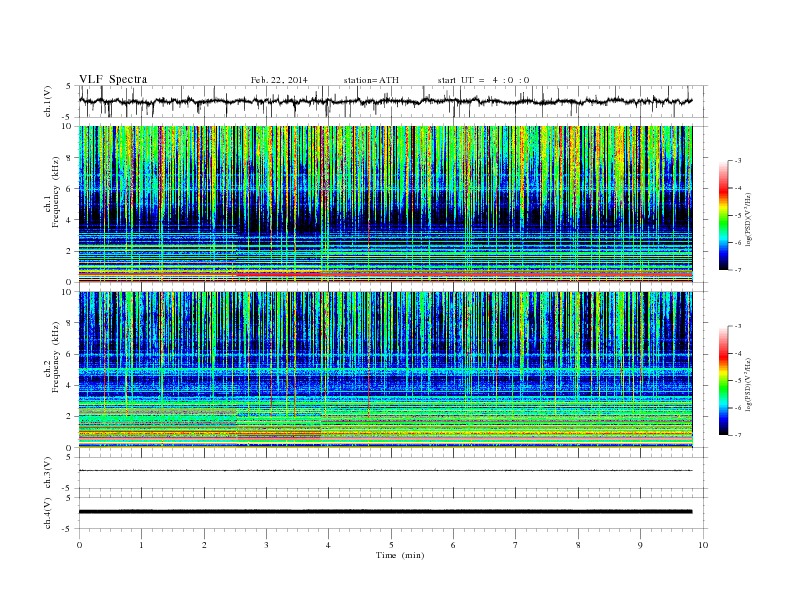Click the "ch.1(V)" axis label

48,102
